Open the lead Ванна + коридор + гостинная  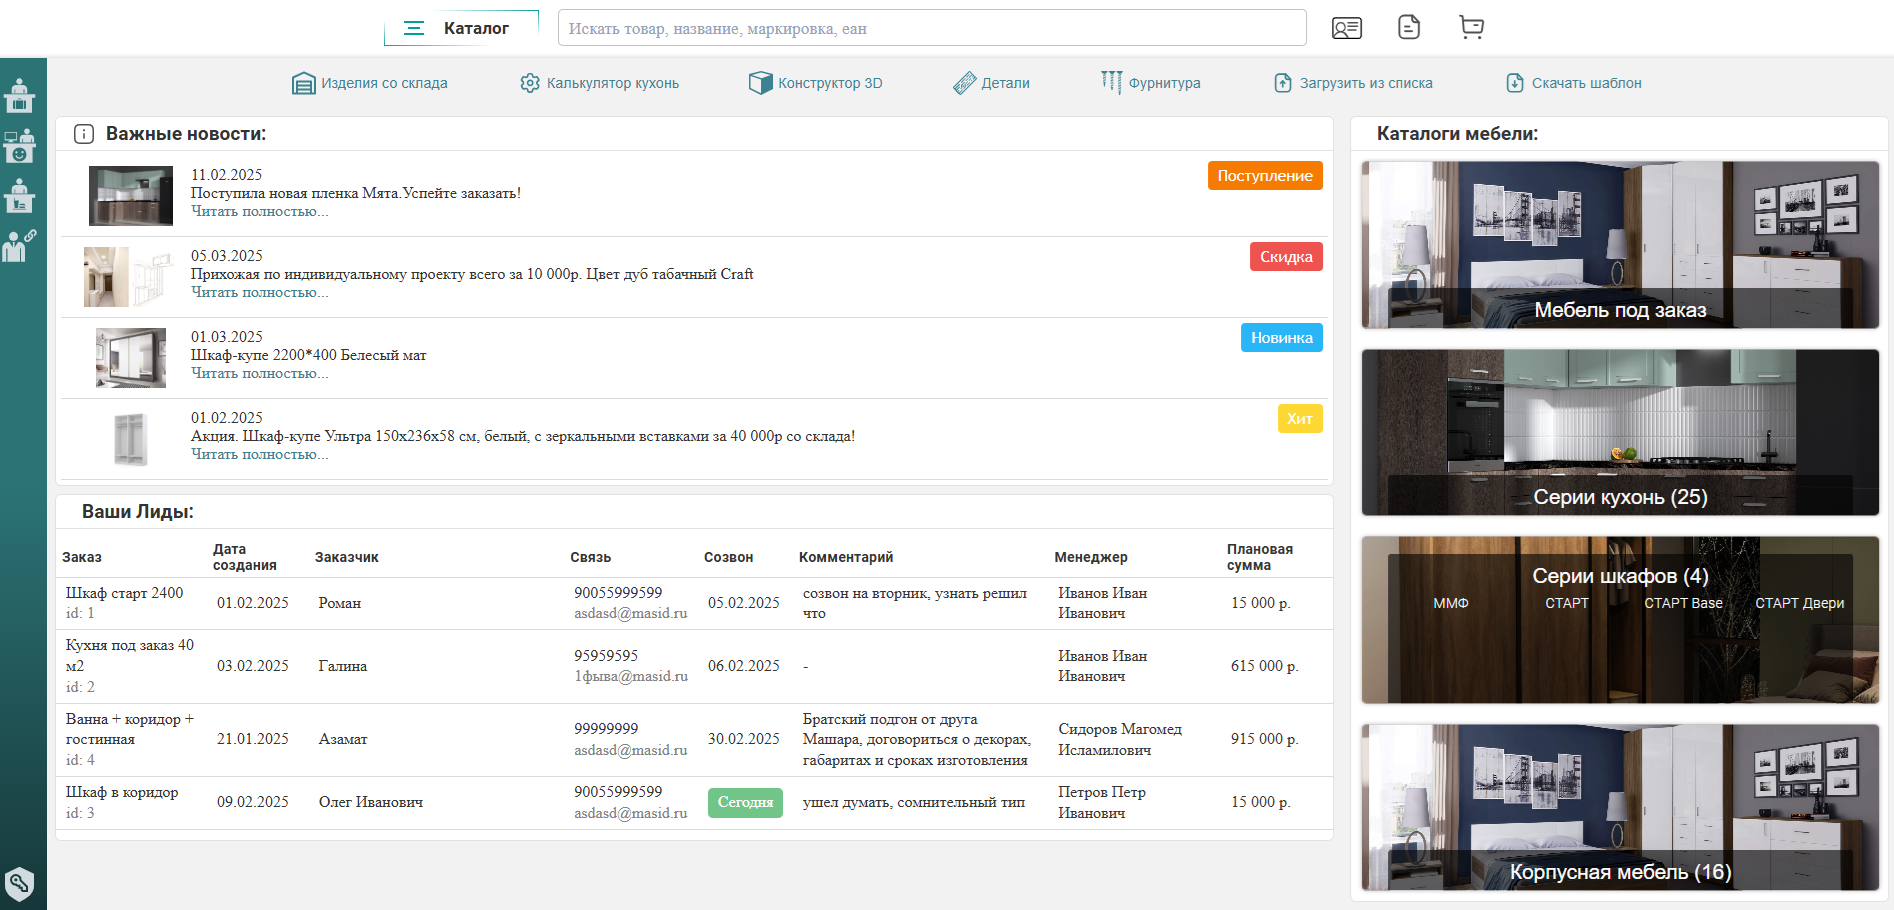[x=130, y=729]
